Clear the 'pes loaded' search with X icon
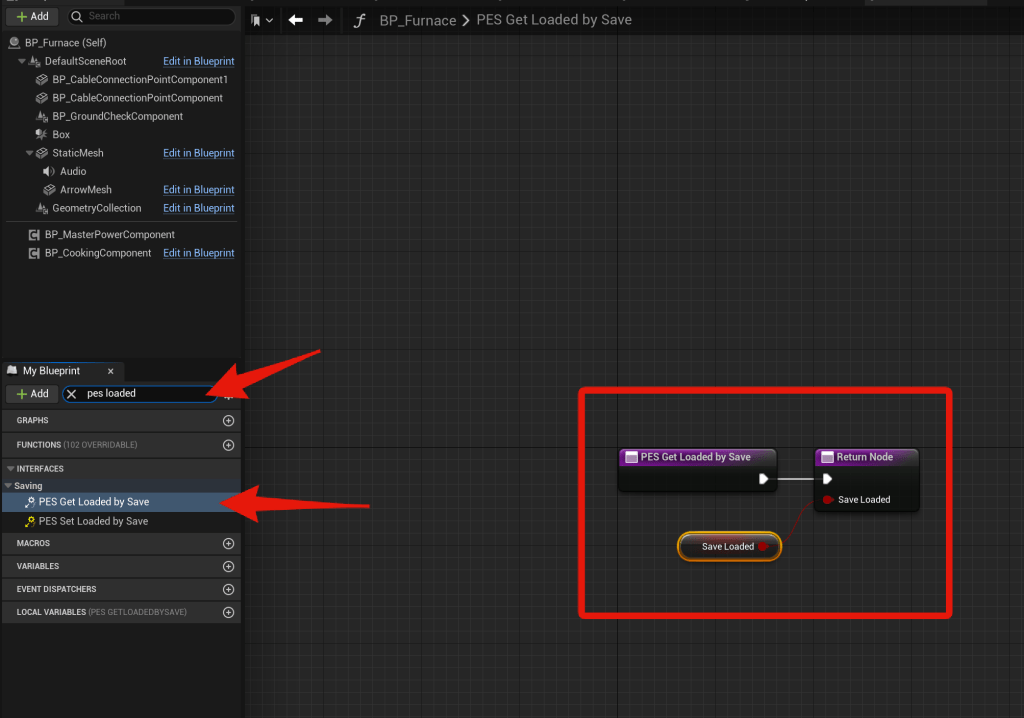The image size is (1024, 718). click(72, 394)
